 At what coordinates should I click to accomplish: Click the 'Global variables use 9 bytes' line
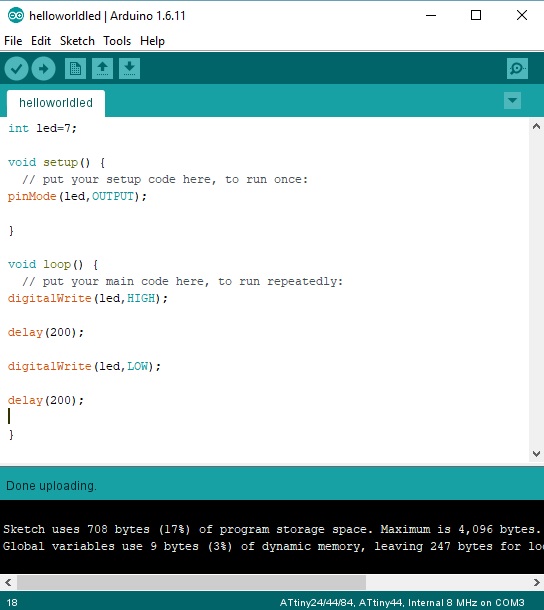pyautogui.click(x=273, y=547)
